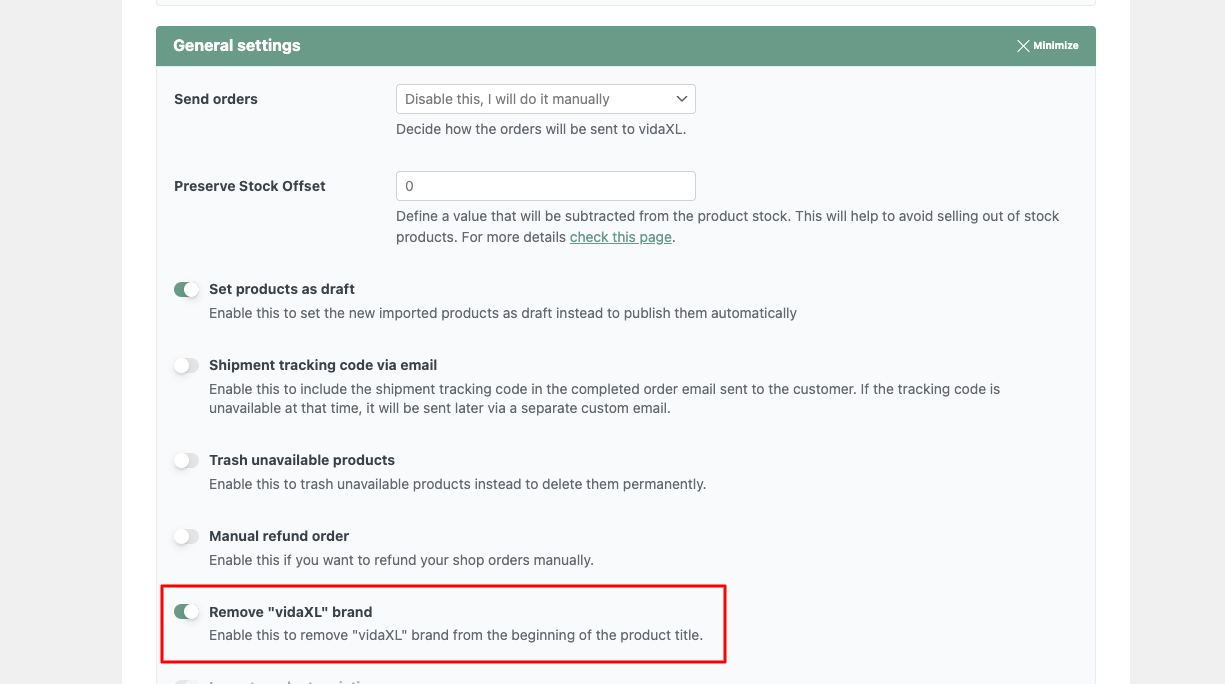Click the General settings header title
Viewport: 1225px width, 684px height.
237,46
